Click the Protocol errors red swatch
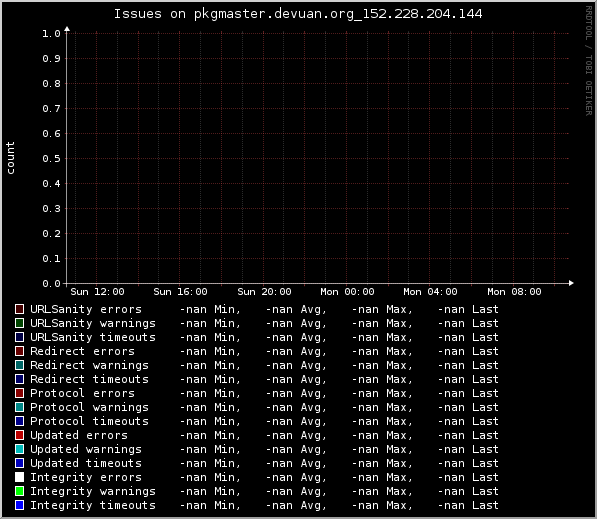 19,393
